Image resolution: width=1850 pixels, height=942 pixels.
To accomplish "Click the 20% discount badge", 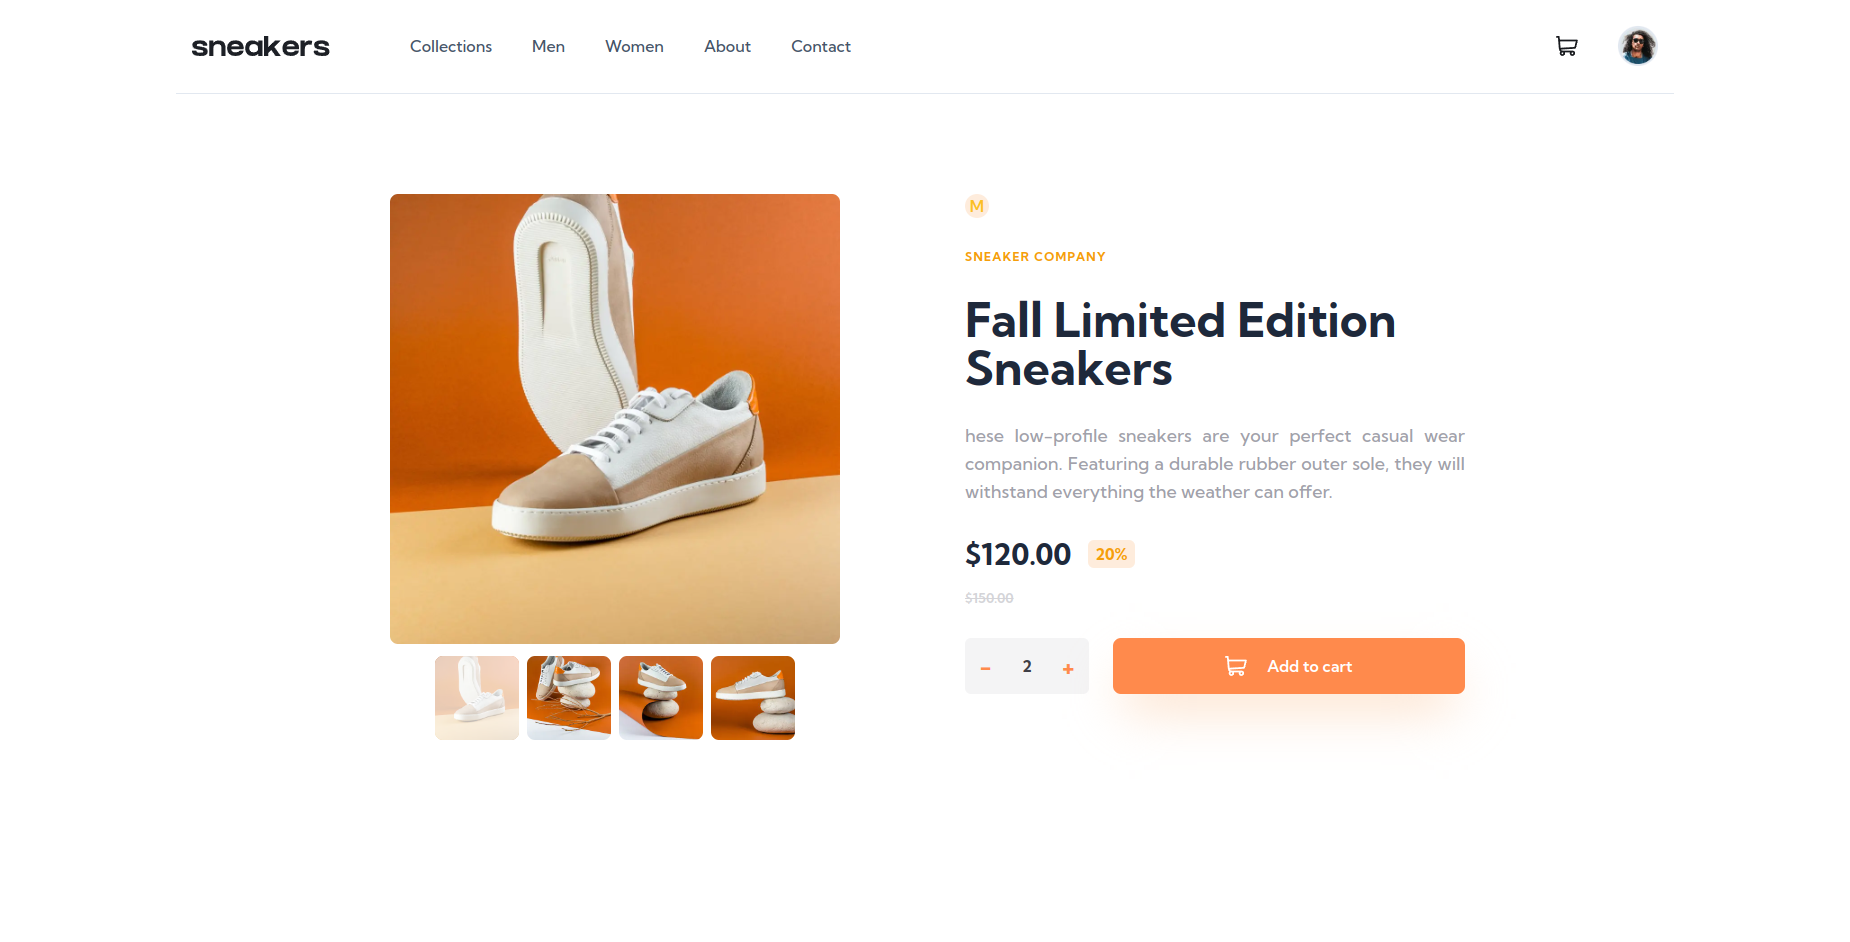I will point(1111,554).
